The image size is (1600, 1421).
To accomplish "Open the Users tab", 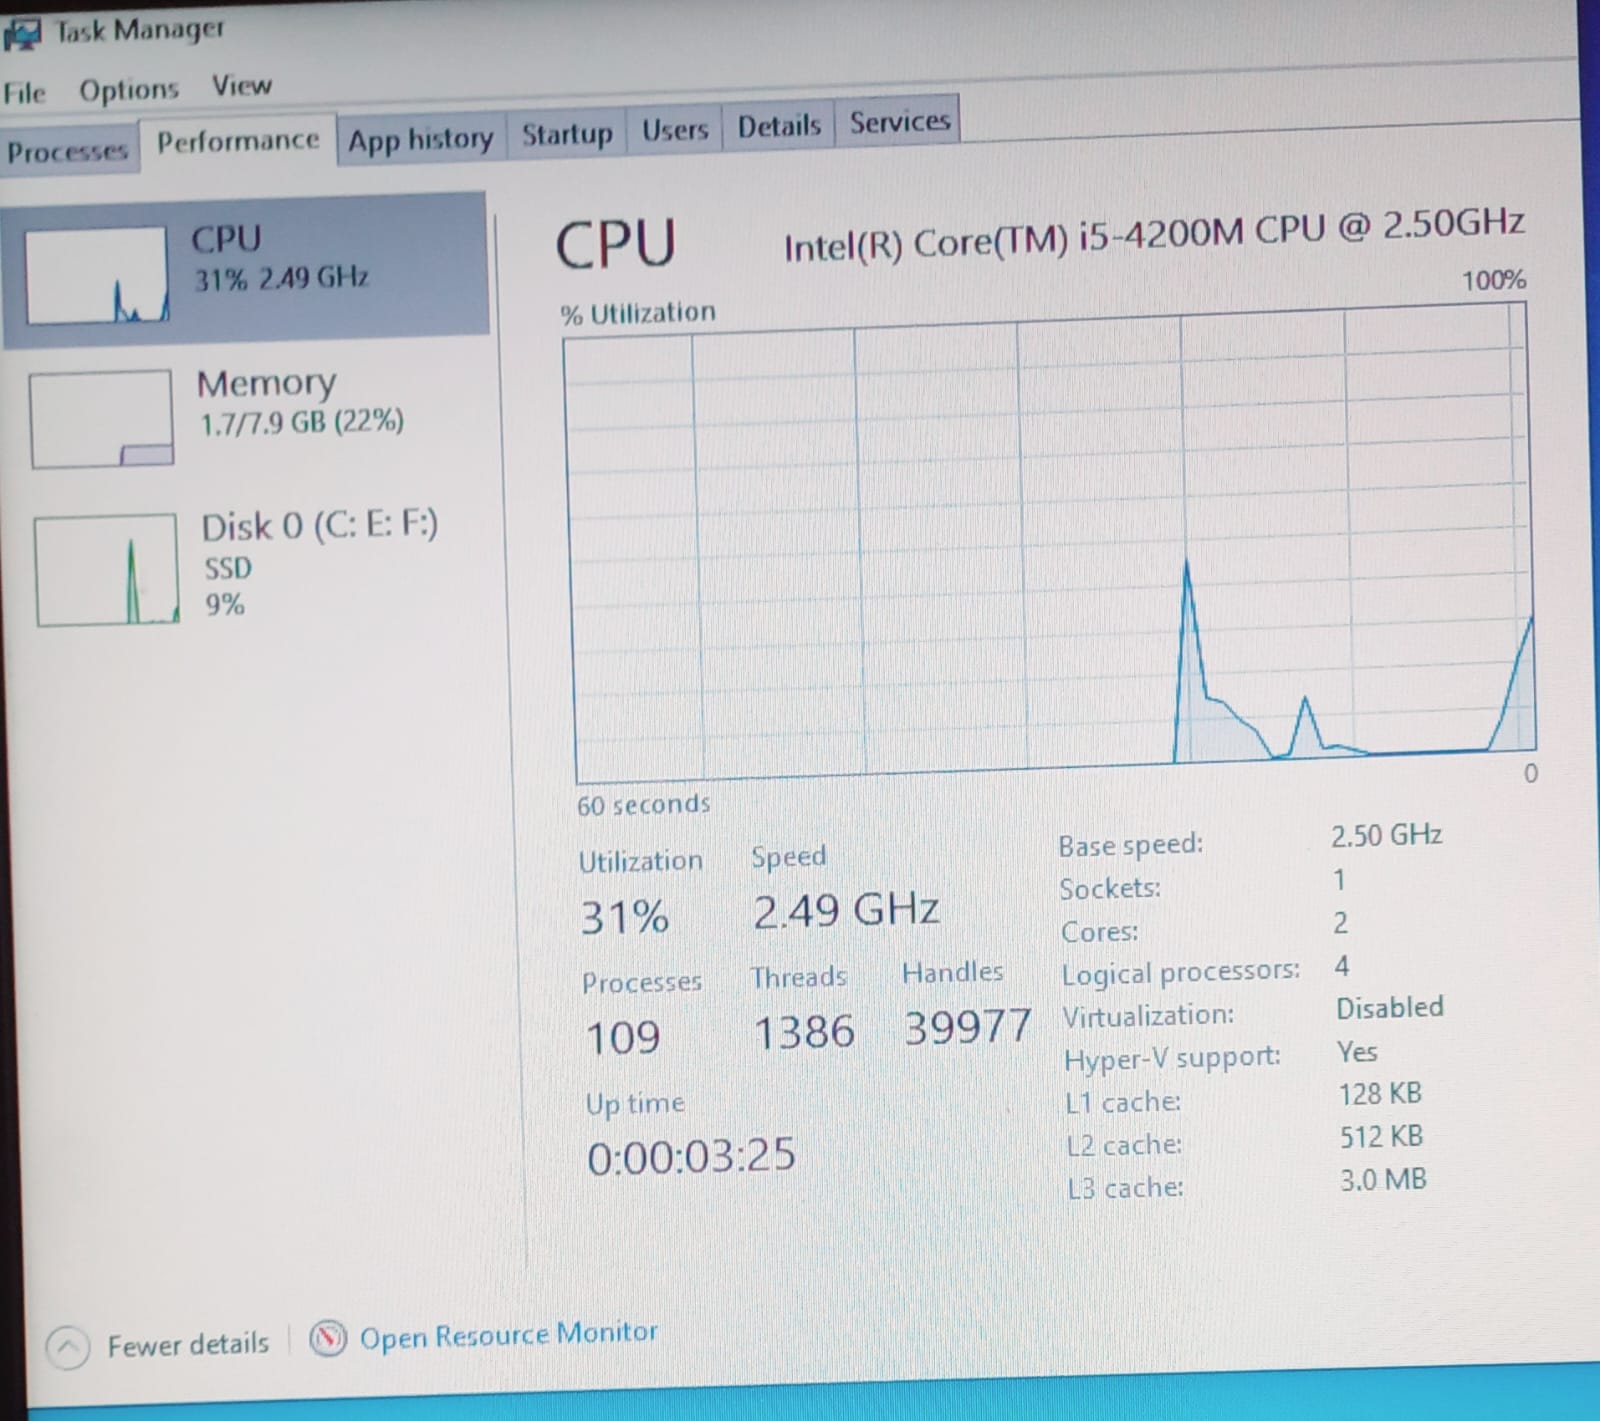I will [675, 130].
